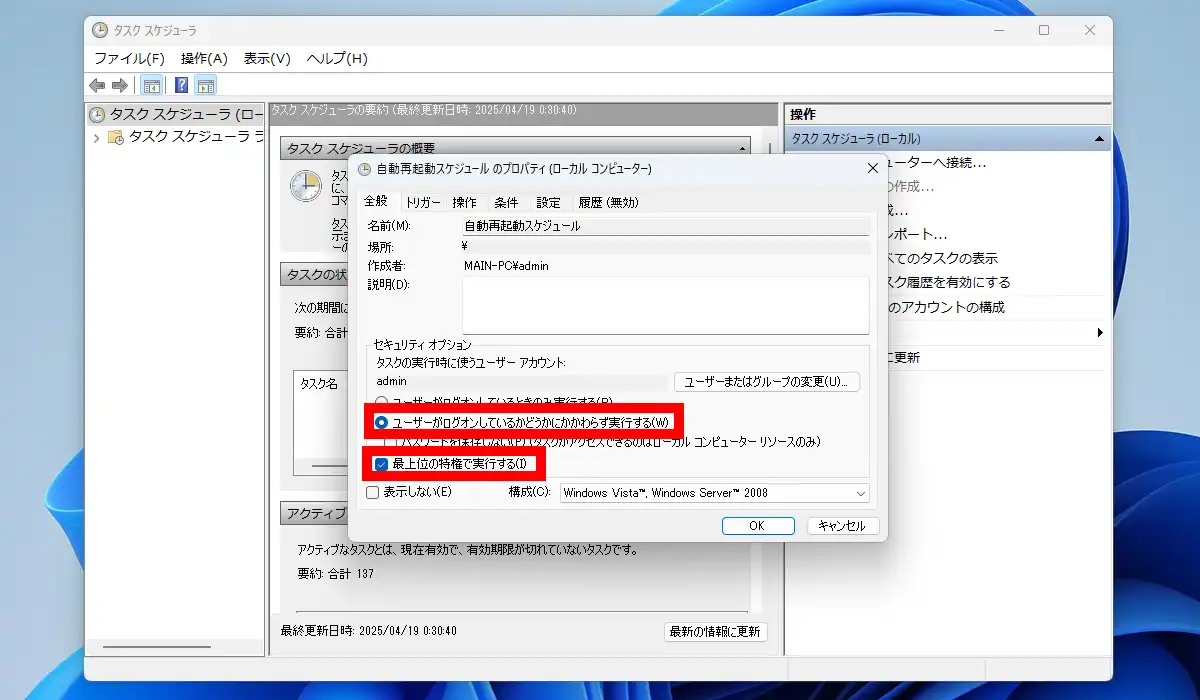
Task: Close the 自動再起動スケジュール properties dialog
Action: coord(872,169)
